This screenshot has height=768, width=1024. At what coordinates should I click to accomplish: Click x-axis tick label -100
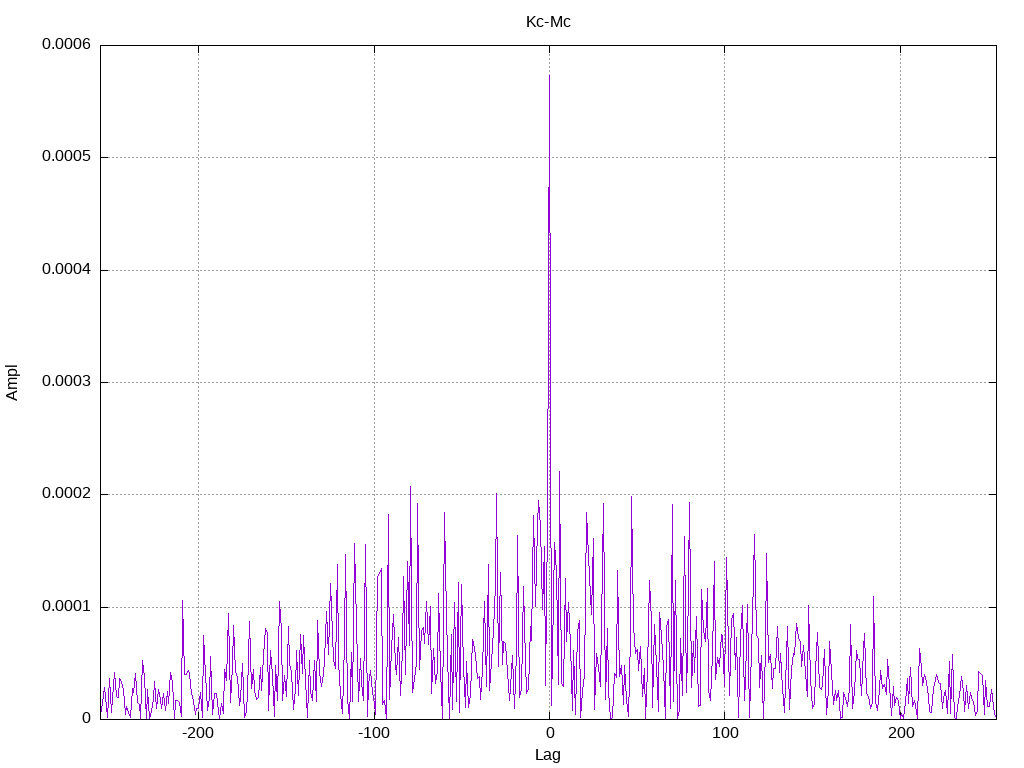pyautogui.click(x=374, y=733)
